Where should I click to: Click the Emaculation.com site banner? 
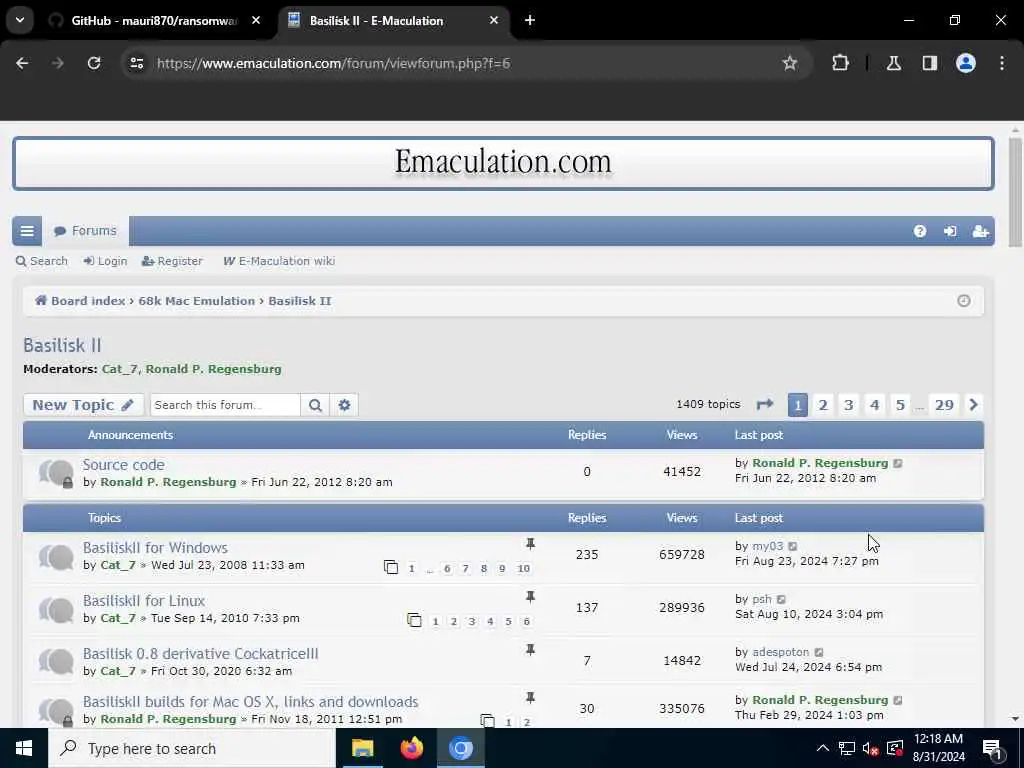503,163
